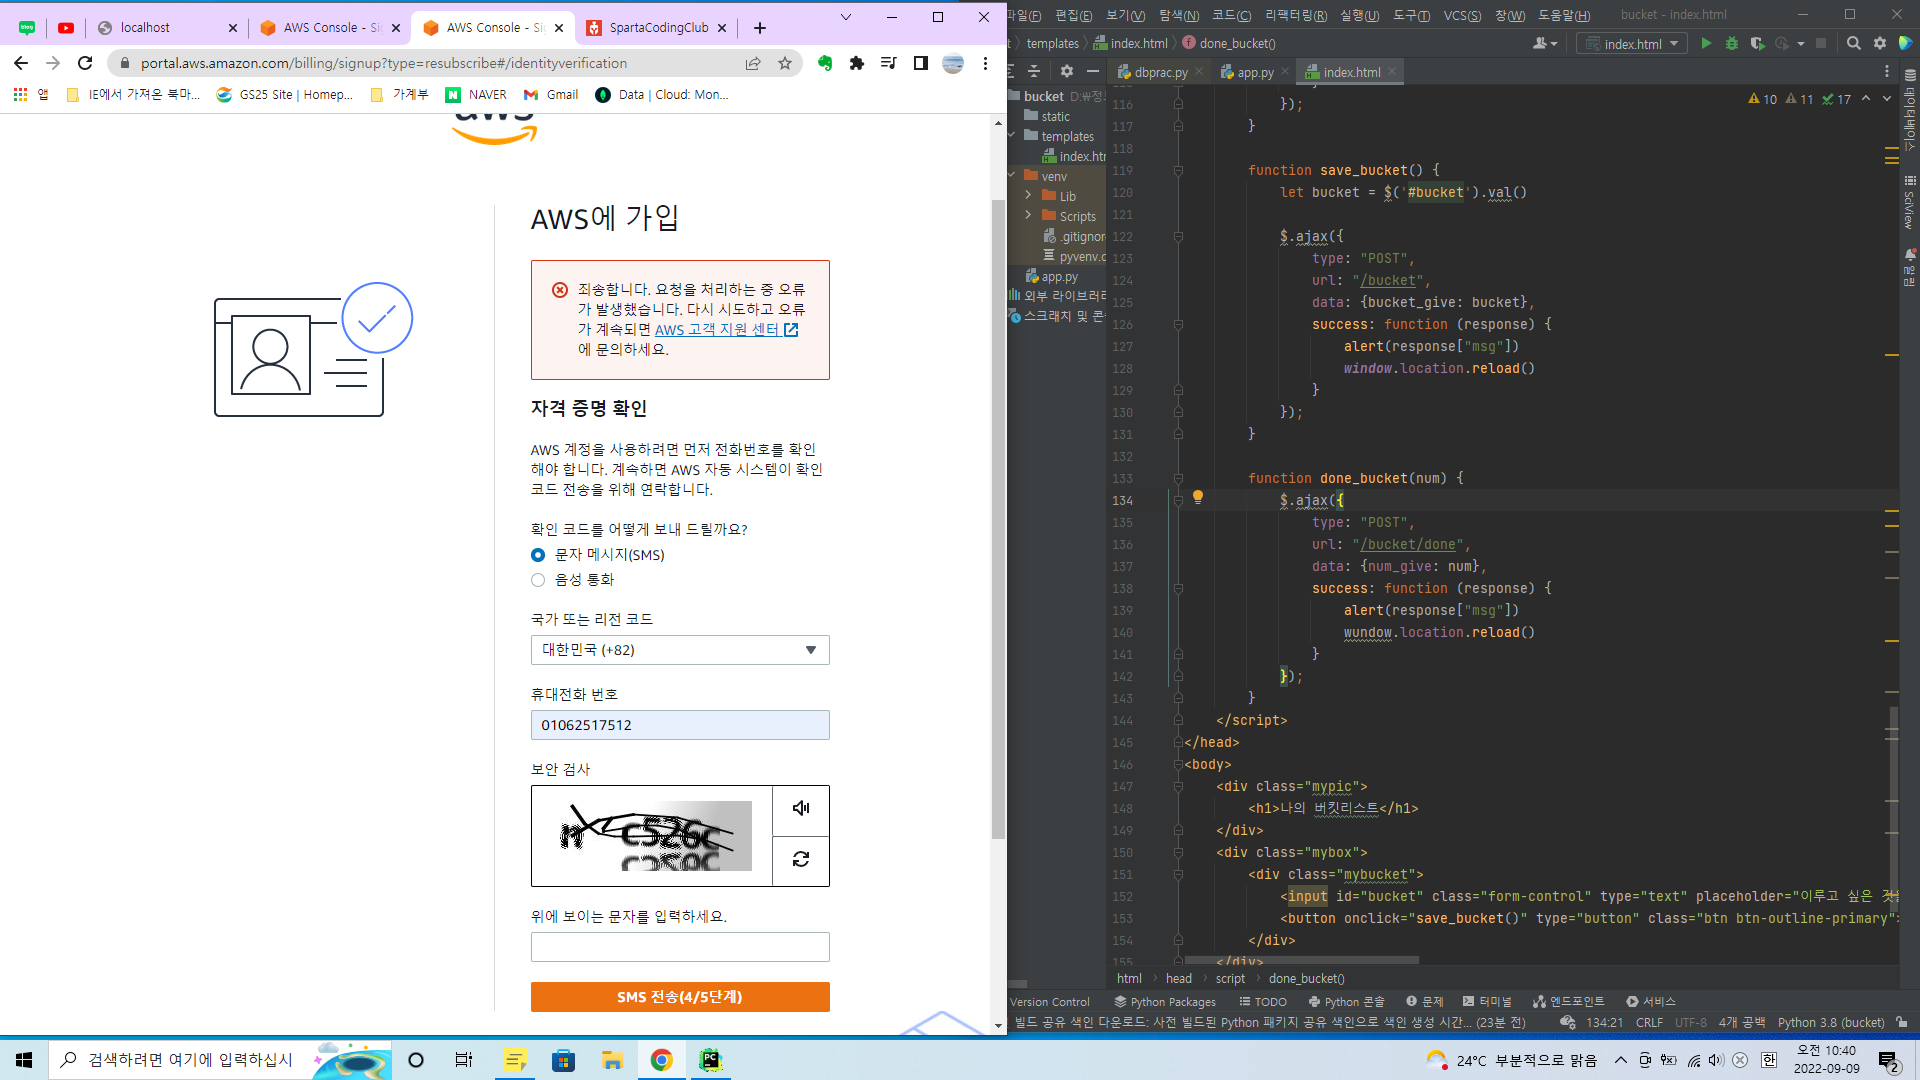Run with coverage icon in PyCharm toolbar
The image size is (1920, 1080).
click(1757, 43)
